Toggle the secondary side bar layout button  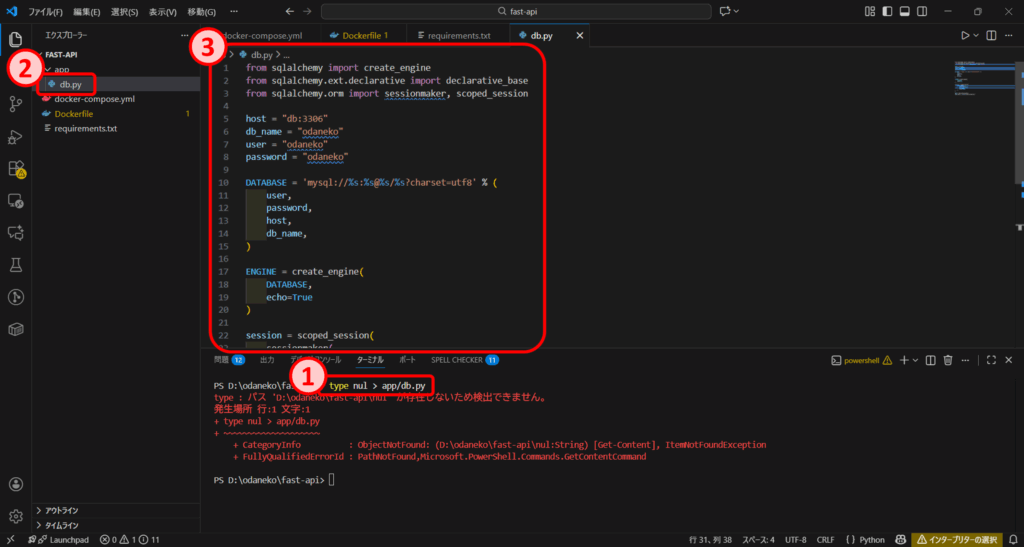pyautogui.click(x=924, y=11)
